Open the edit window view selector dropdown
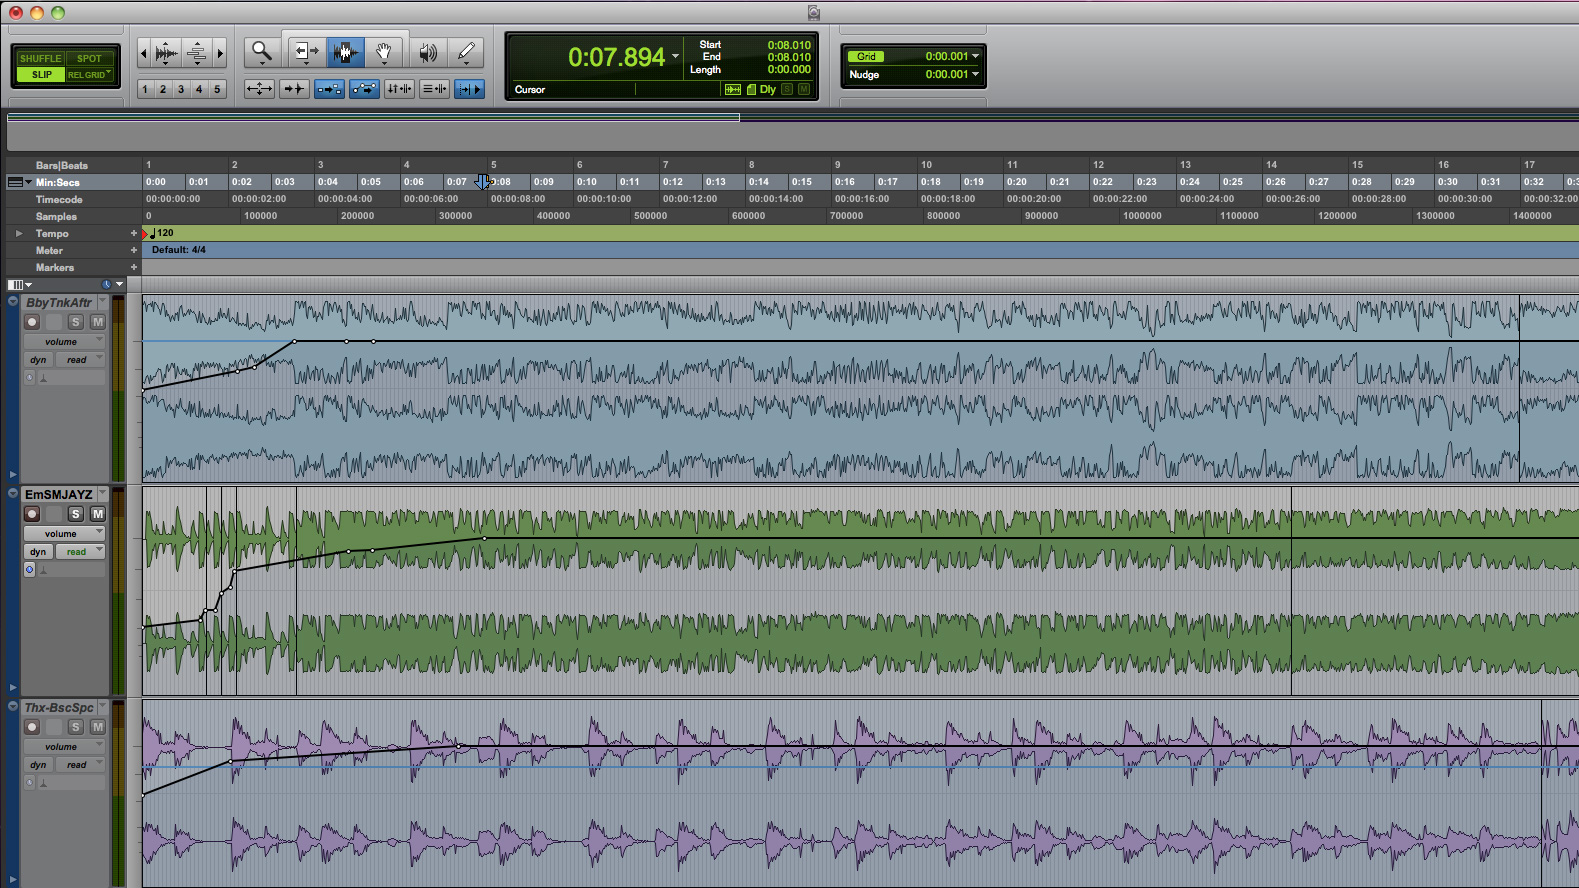 coord(20,285)
